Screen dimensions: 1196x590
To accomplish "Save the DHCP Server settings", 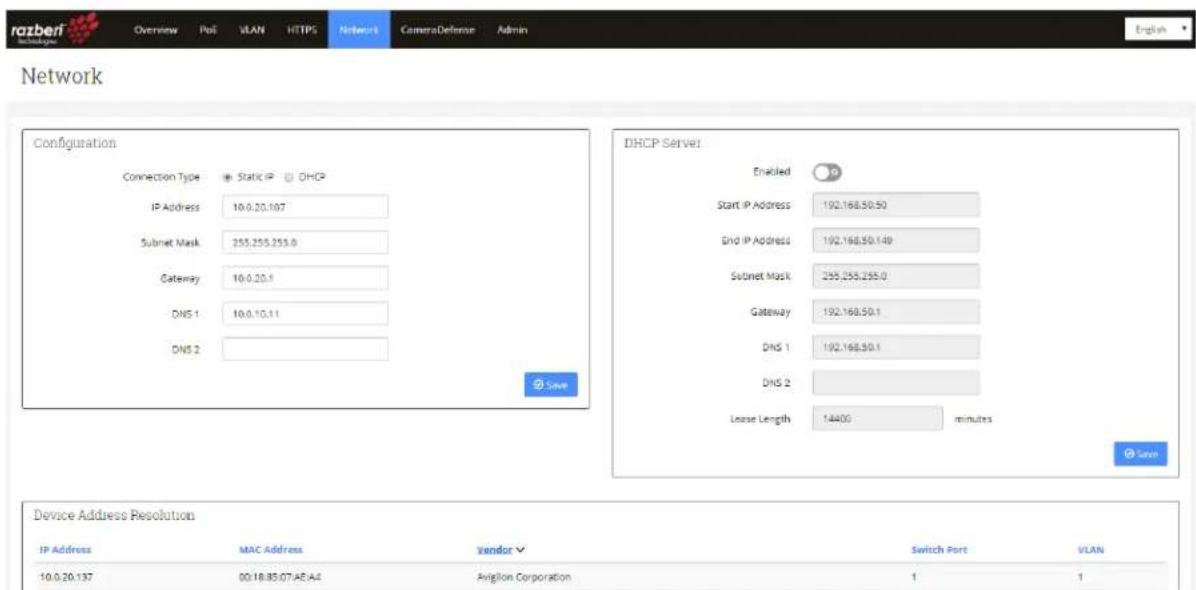I will pos(1140,454).
